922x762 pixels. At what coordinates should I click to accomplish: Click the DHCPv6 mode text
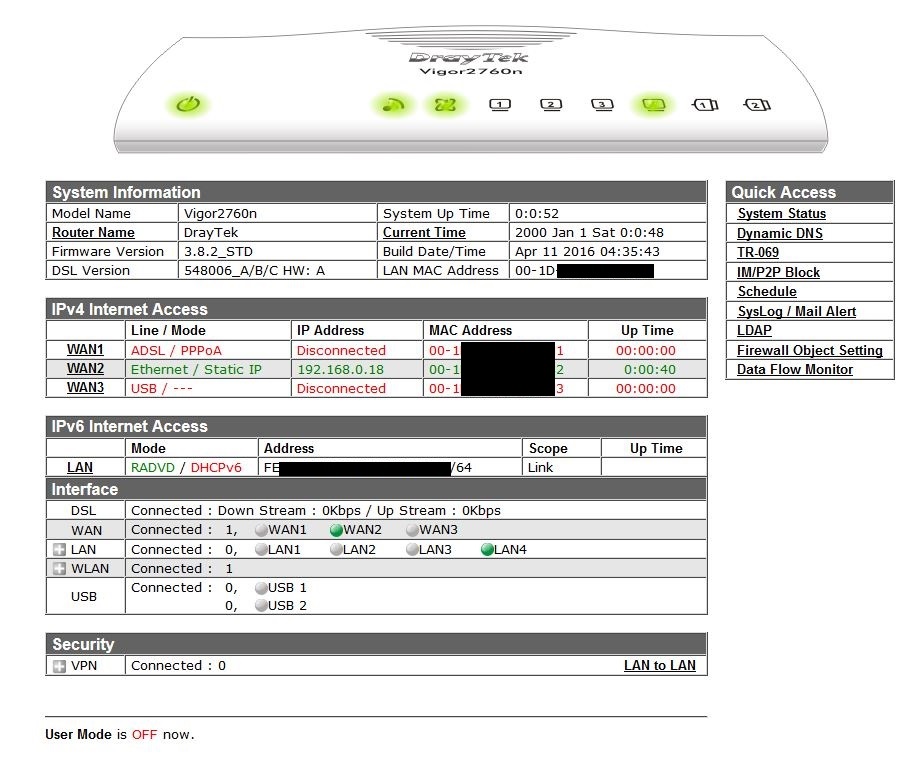[x=216, y=467]
